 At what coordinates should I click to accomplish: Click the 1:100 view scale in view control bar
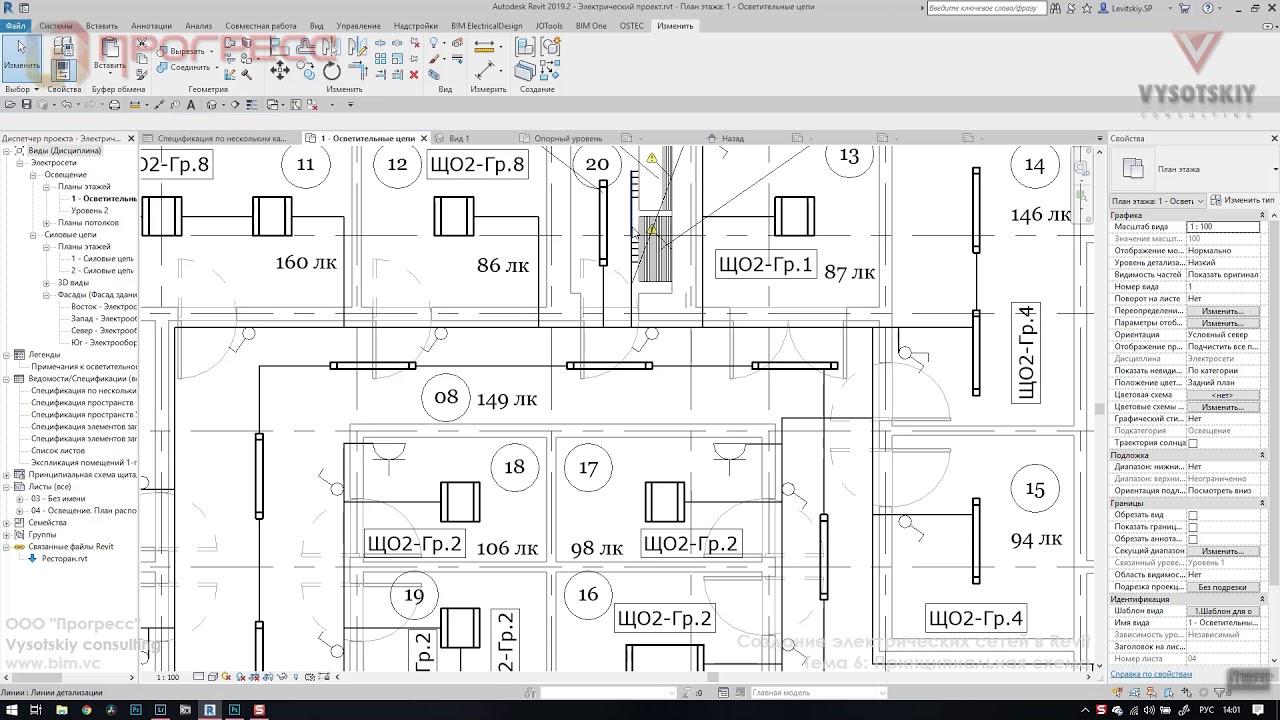pos(168,677)
